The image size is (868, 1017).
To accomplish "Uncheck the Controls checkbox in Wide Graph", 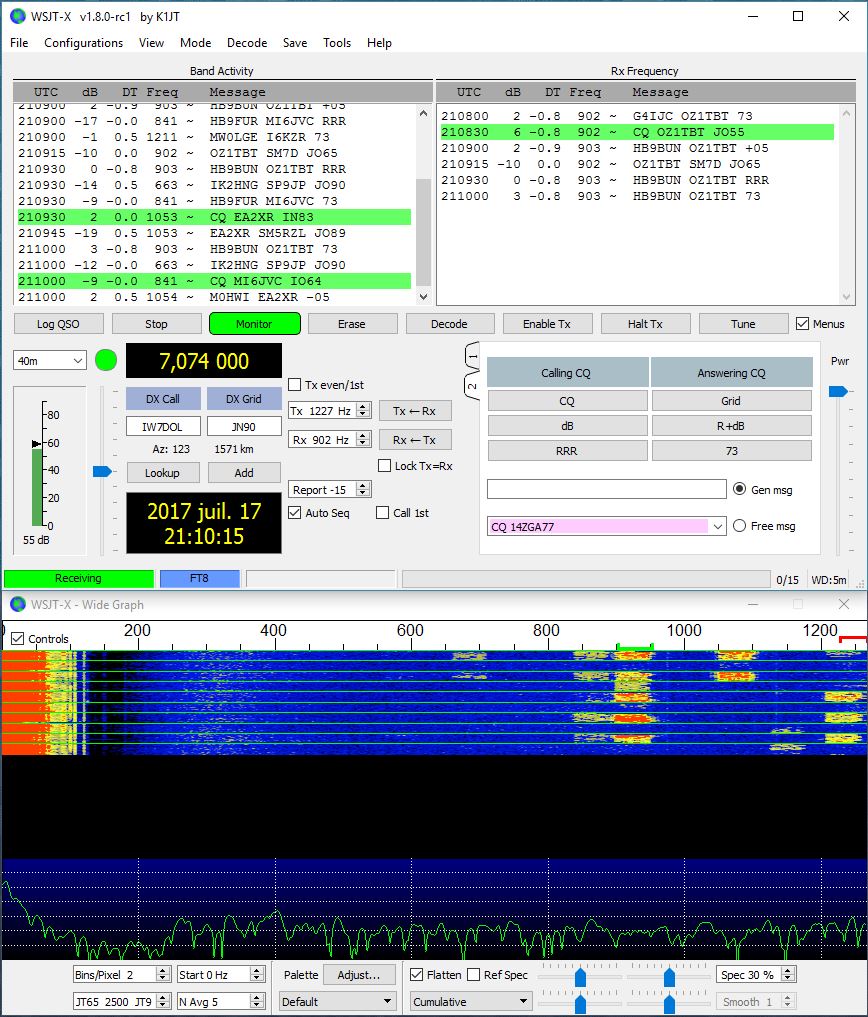I will tap(18, 638).
